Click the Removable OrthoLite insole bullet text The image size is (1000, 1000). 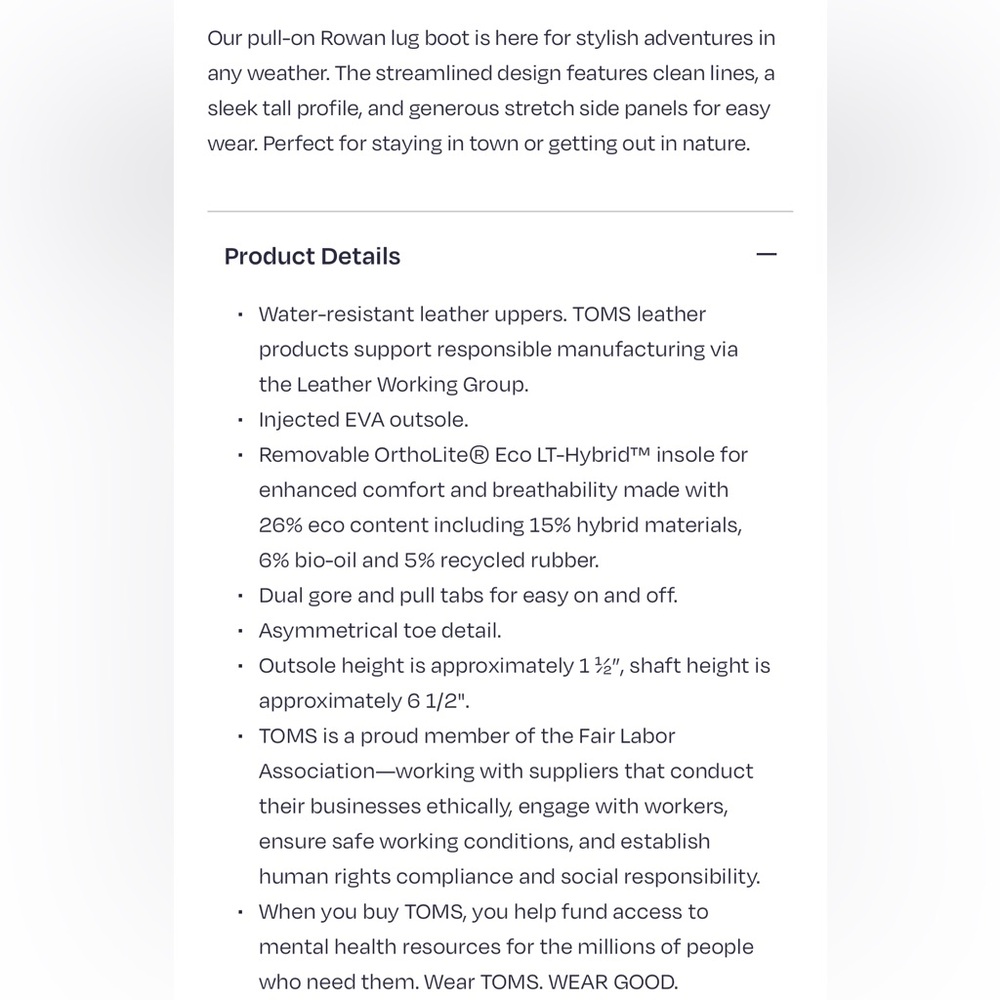click(503, 507)
